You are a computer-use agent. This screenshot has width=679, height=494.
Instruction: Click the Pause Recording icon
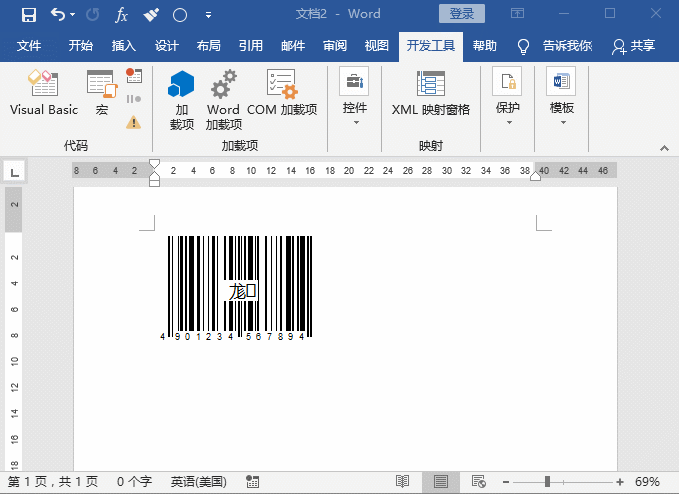[134, 99]
